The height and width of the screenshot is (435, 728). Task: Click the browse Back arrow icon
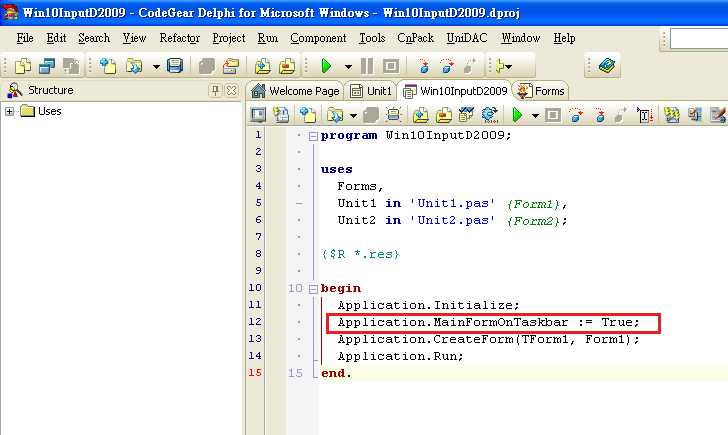500,66
